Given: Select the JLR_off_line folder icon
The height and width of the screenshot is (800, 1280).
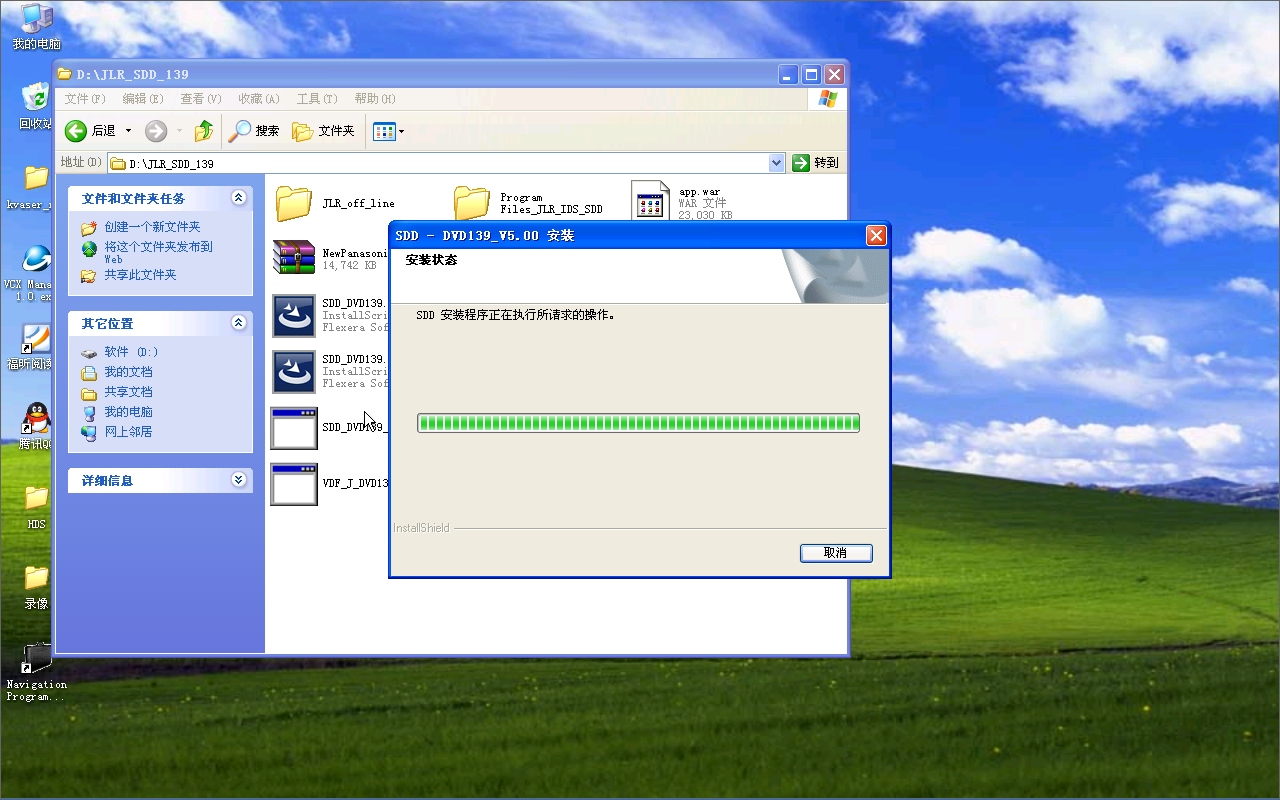Looking at the screenshot, I should tap(294, 203).
